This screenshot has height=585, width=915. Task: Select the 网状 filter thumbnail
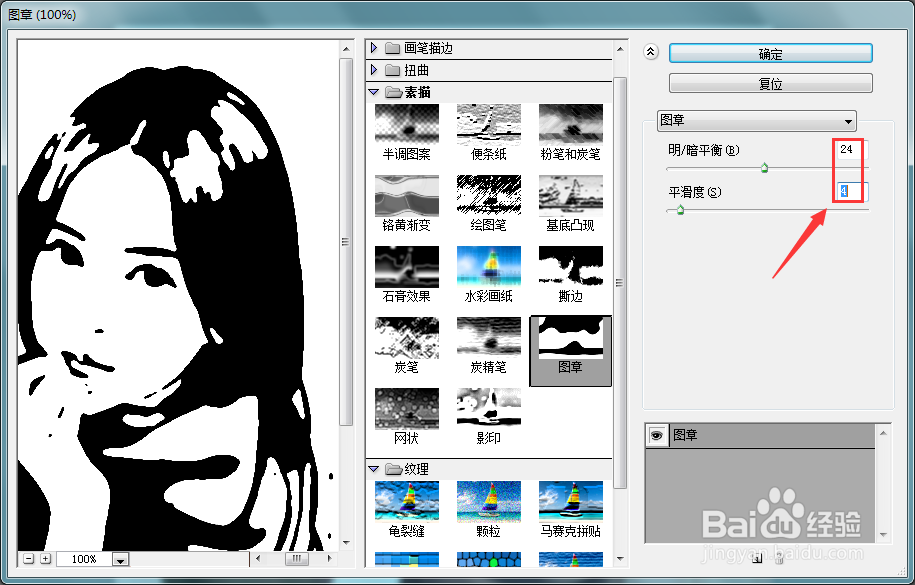click(x=407, y=409)
